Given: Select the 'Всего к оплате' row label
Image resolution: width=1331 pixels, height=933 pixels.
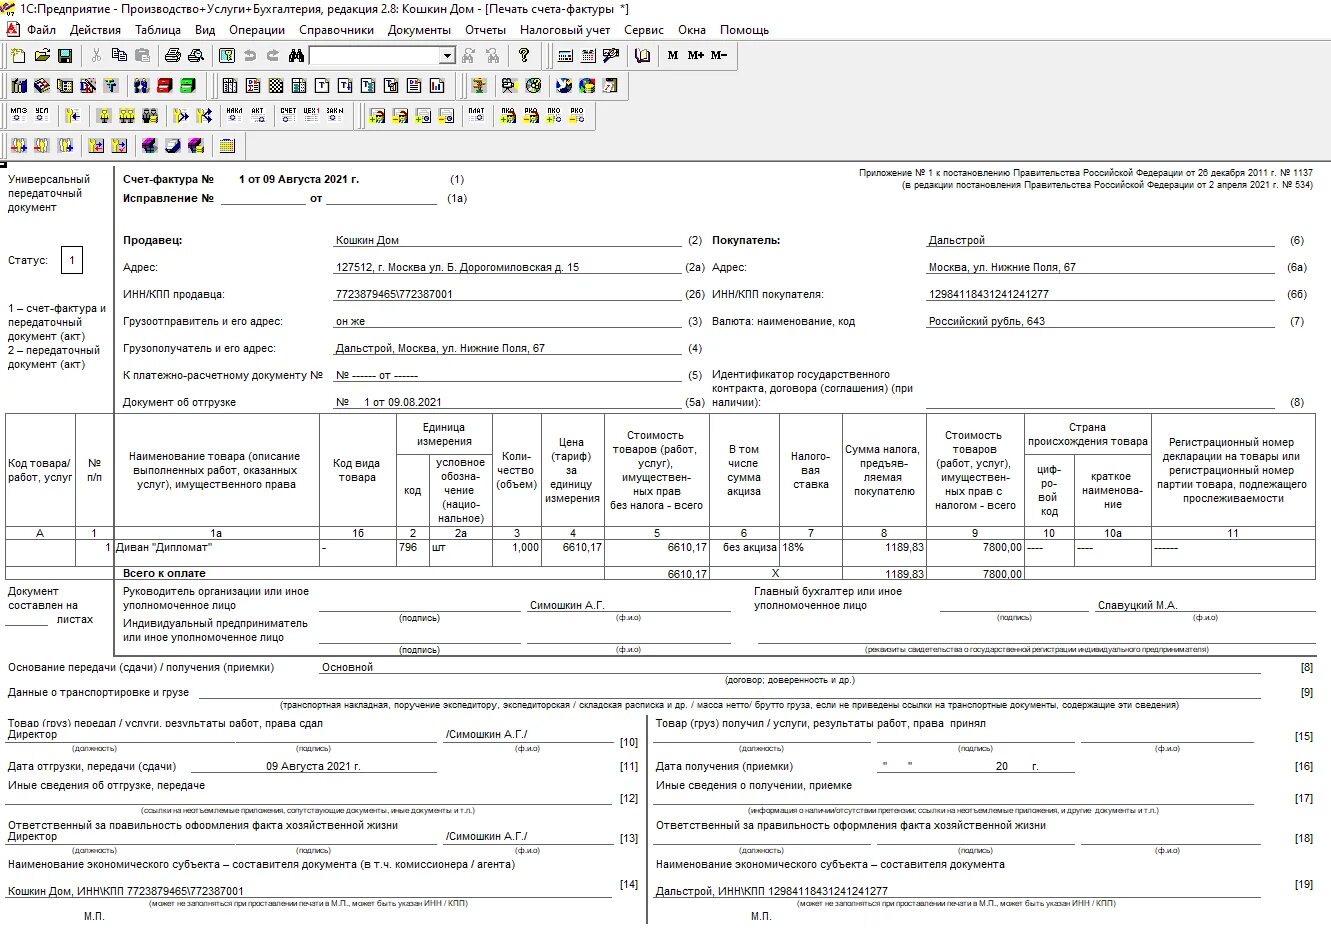Looking at the screenshot, I should coord(164,573).
